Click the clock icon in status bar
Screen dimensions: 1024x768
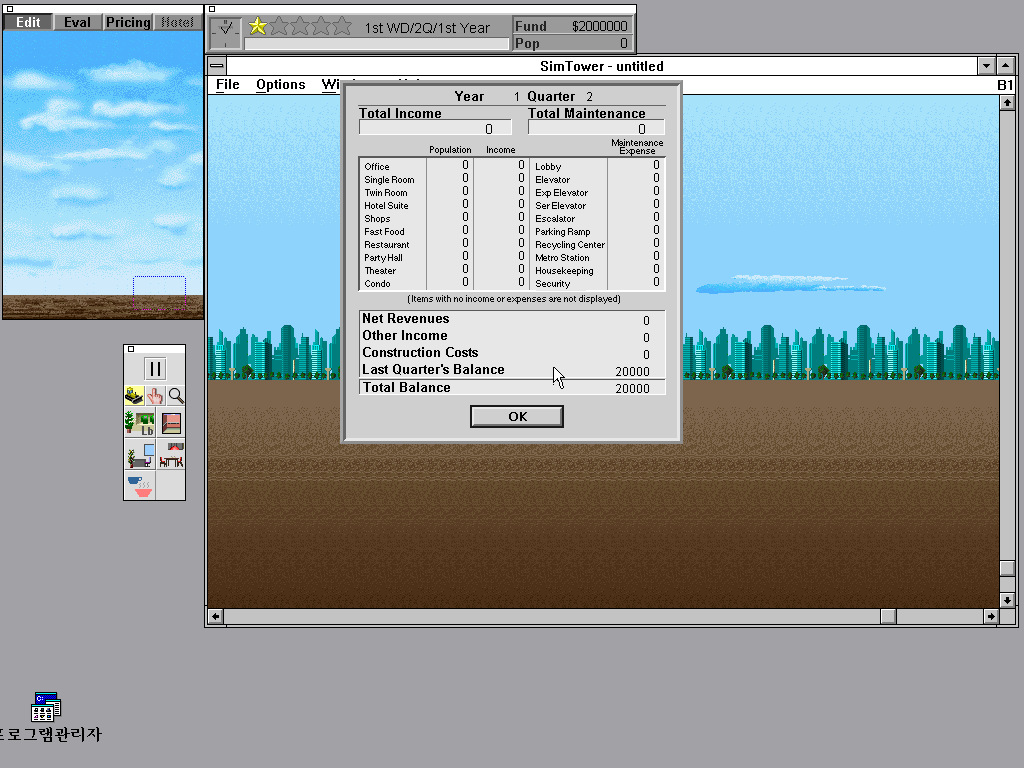225,33
